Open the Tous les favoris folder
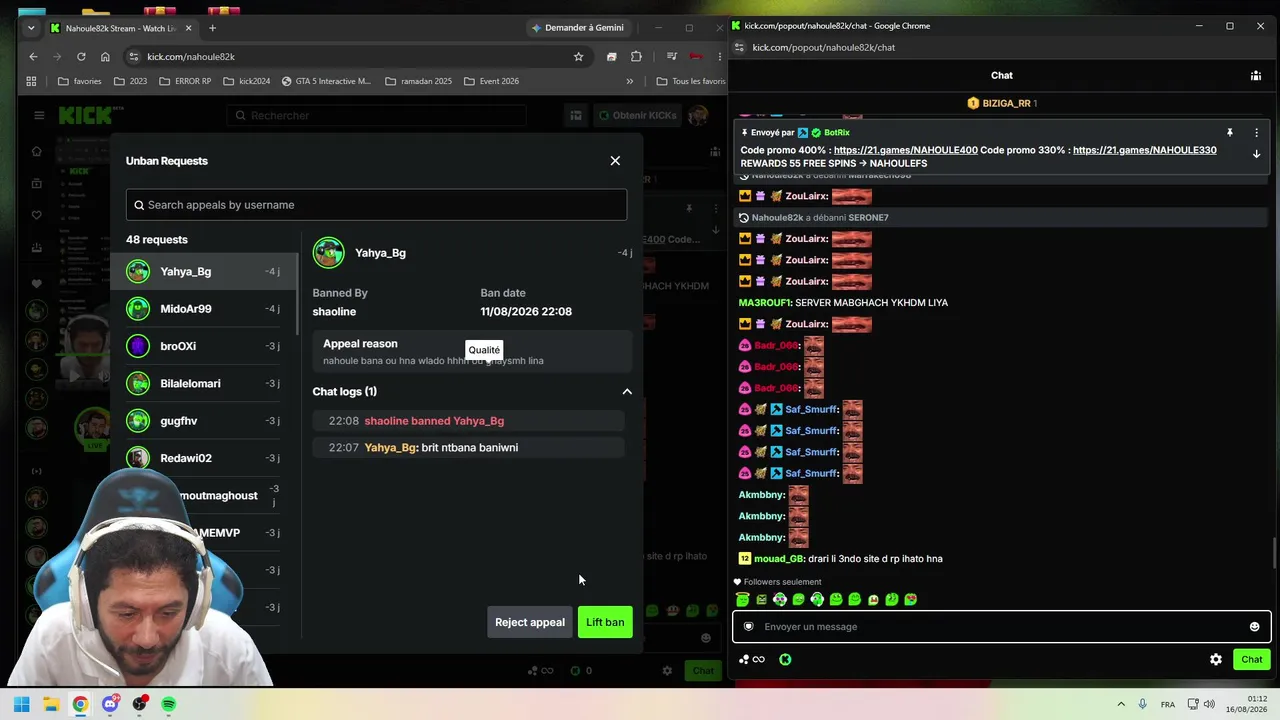The image size is (1280, 720). 691,81
